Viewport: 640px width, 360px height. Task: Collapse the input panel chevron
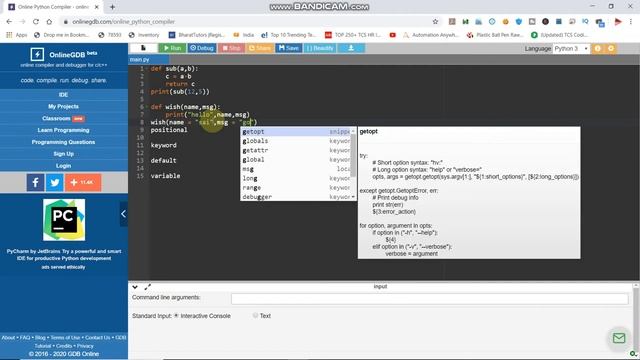135,287
